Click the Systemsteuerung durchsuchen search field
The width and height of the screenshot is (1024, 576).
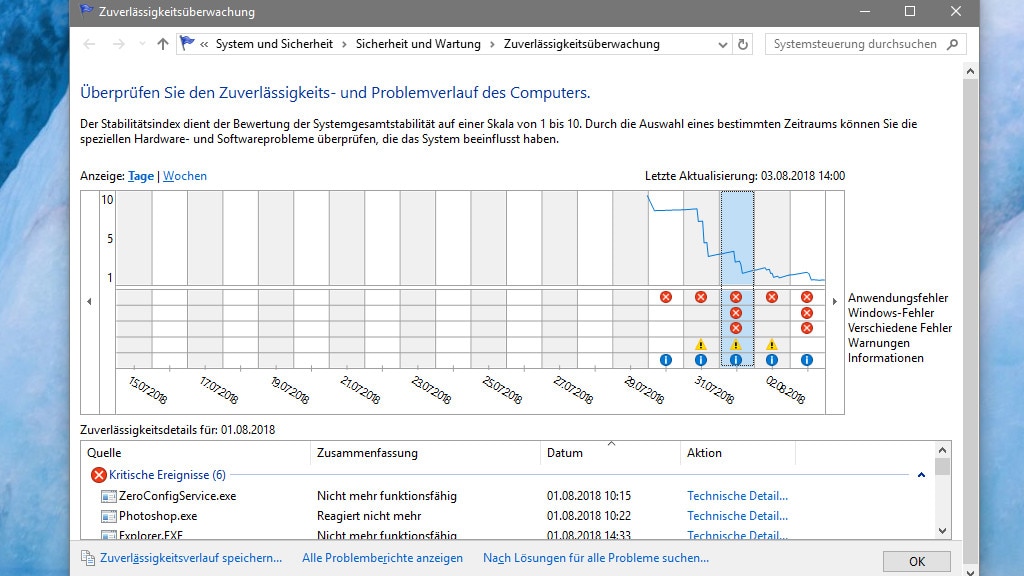click(x=865, y=44)
